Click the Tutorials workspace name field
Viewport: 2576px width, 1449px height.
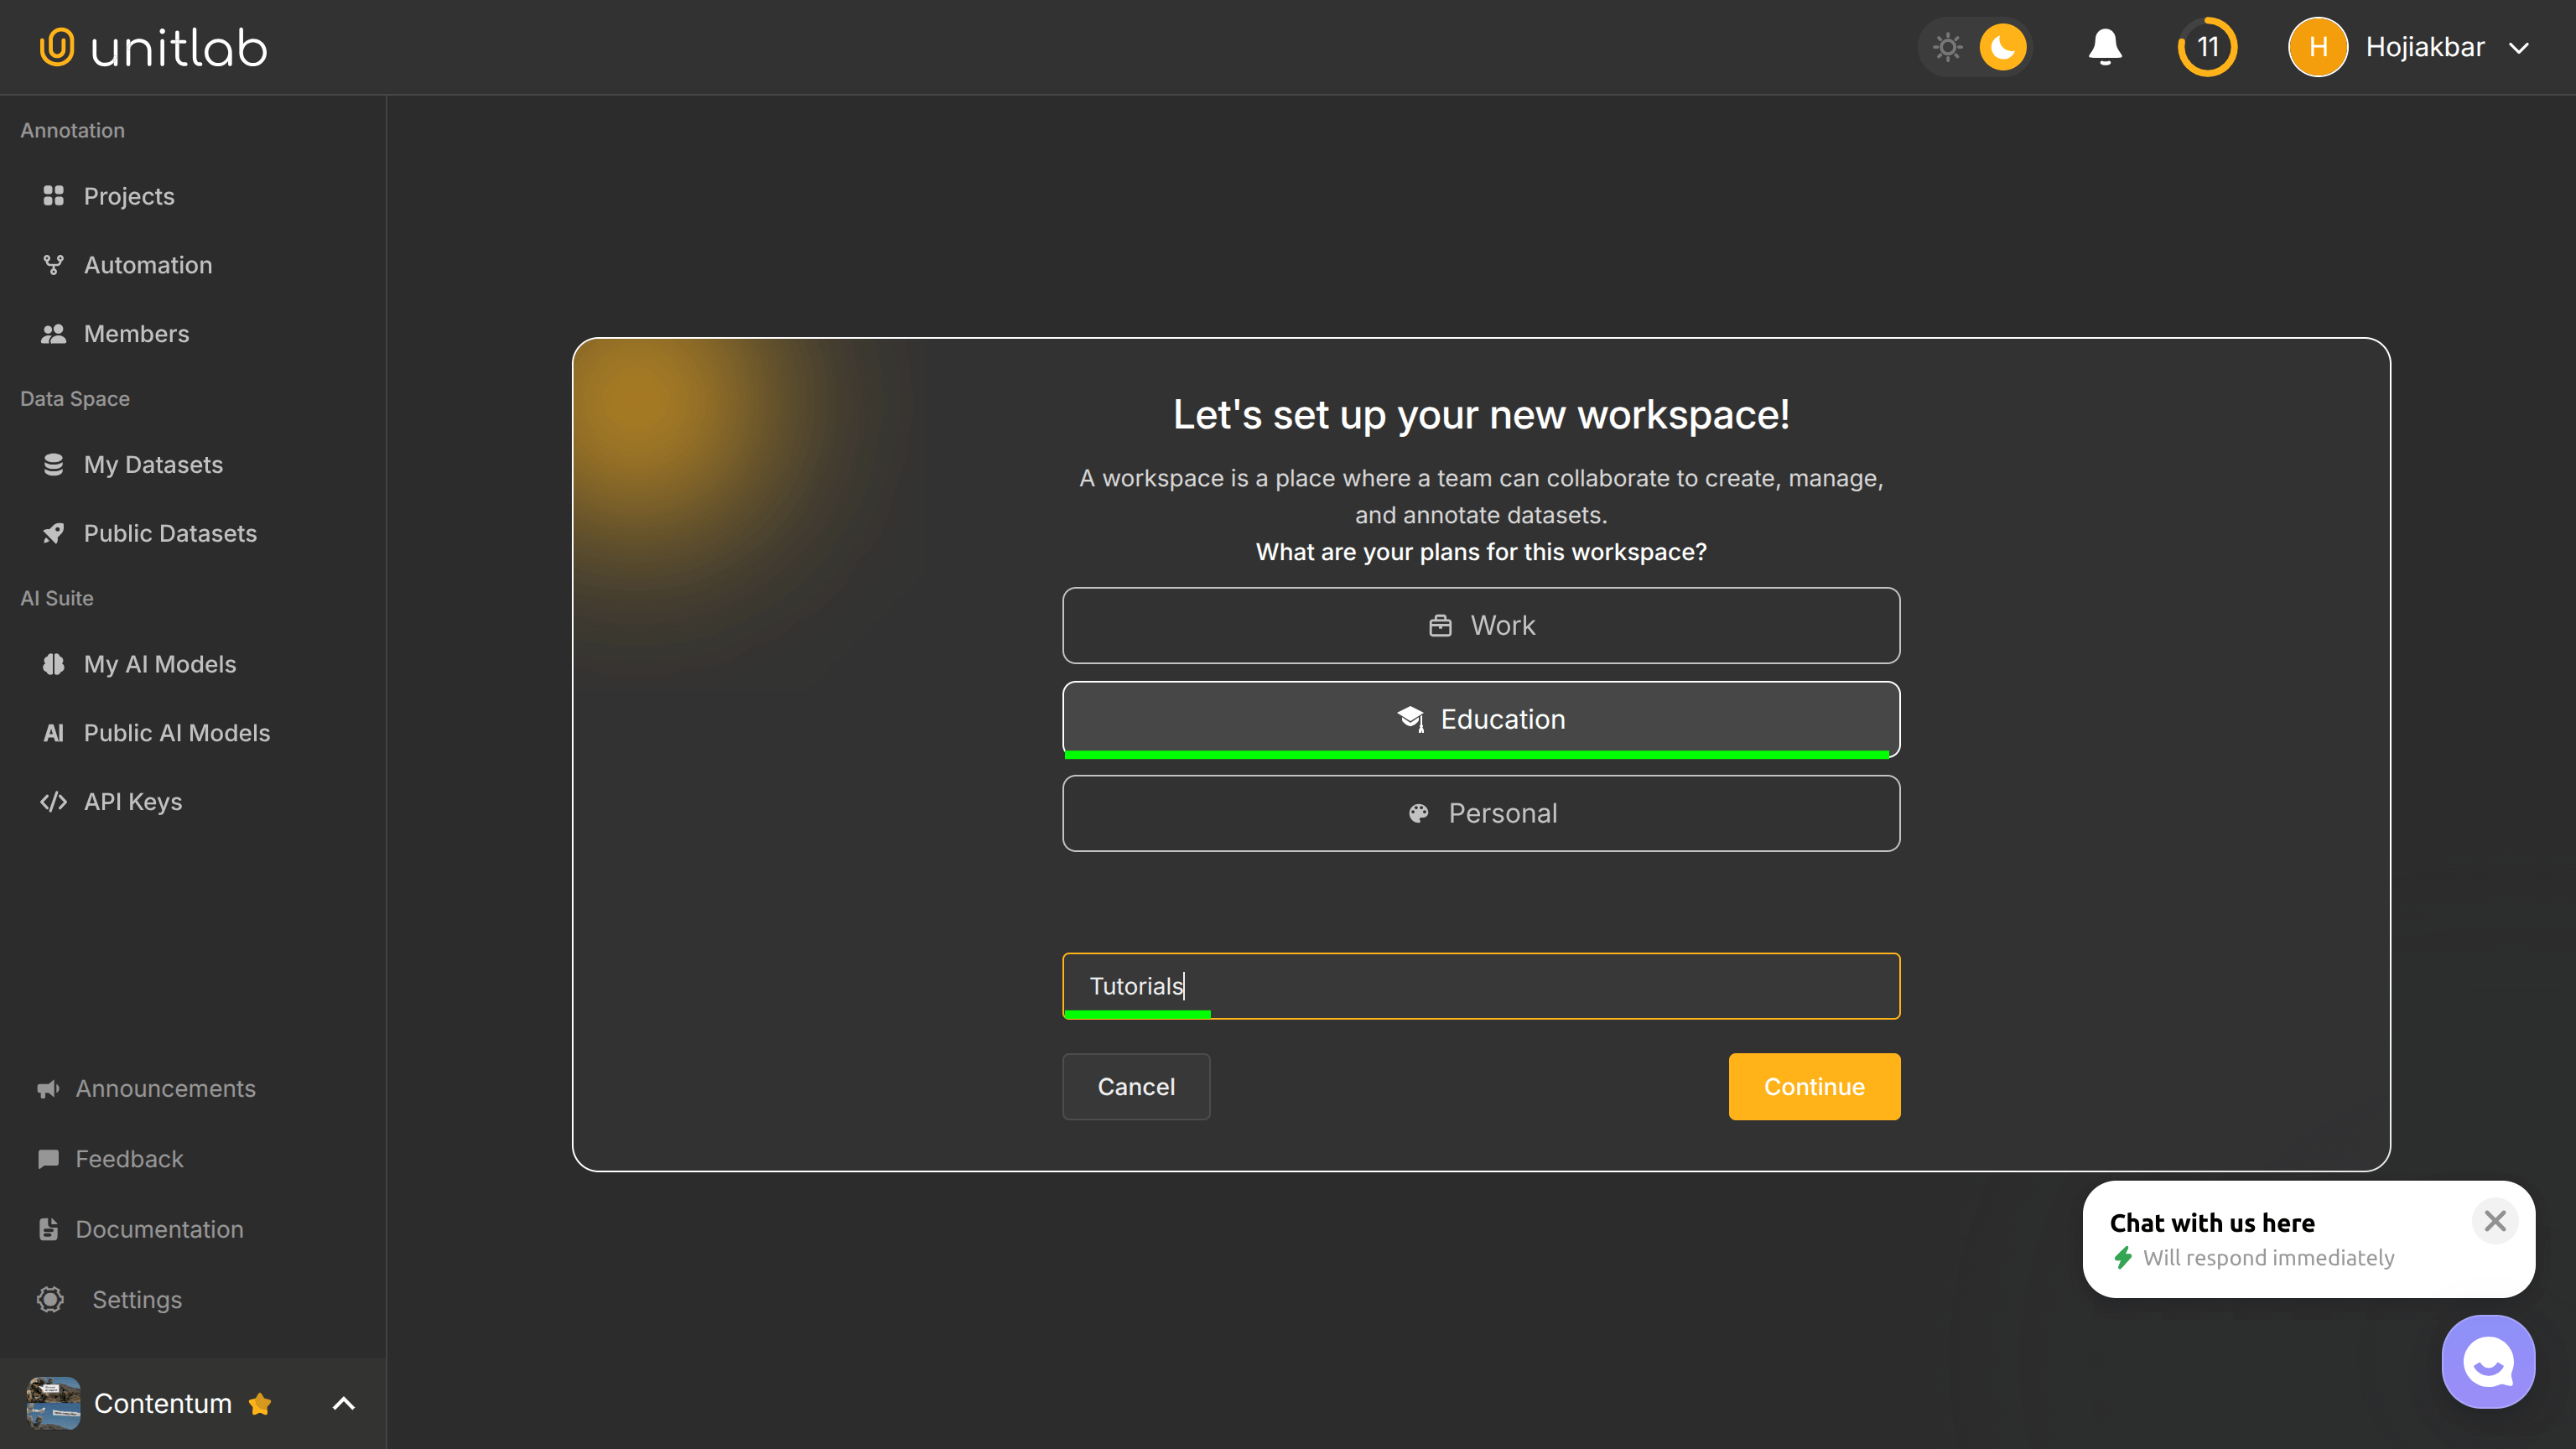point(1481,986)
